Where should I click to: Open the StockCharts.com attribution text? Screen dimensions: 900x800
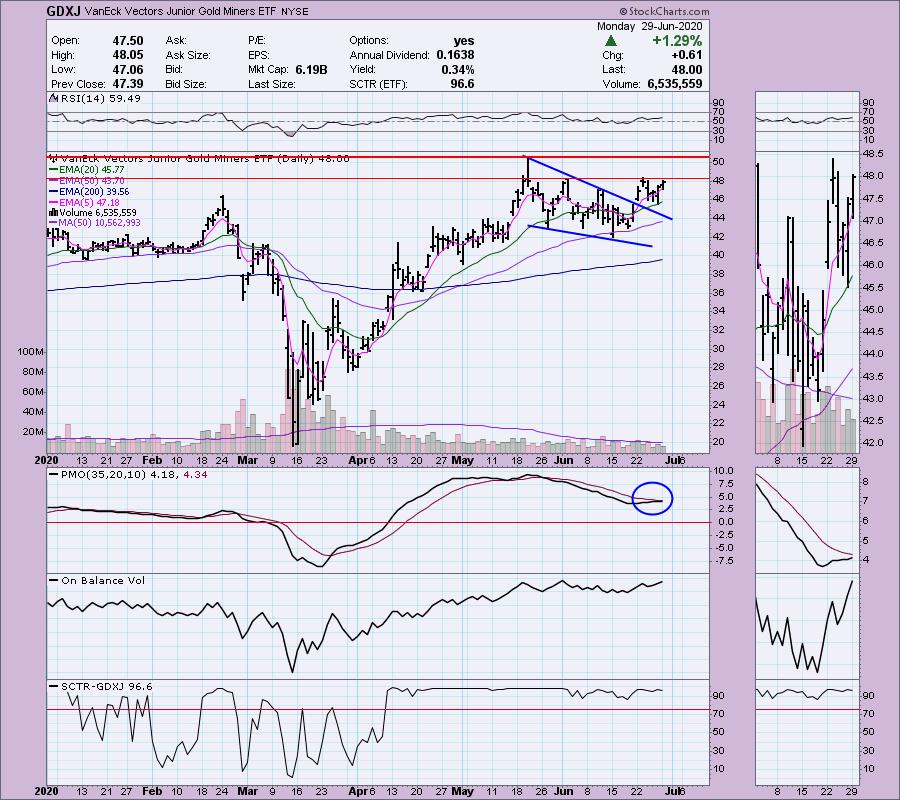(664, 11)
